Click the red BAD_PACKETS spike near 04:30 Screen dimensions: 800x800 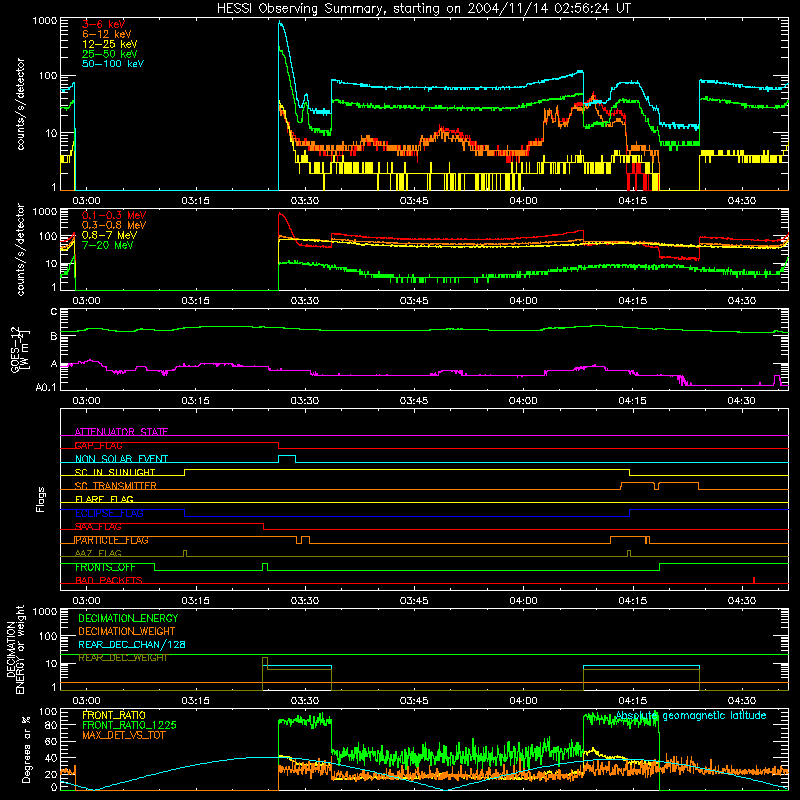[754, 580]
